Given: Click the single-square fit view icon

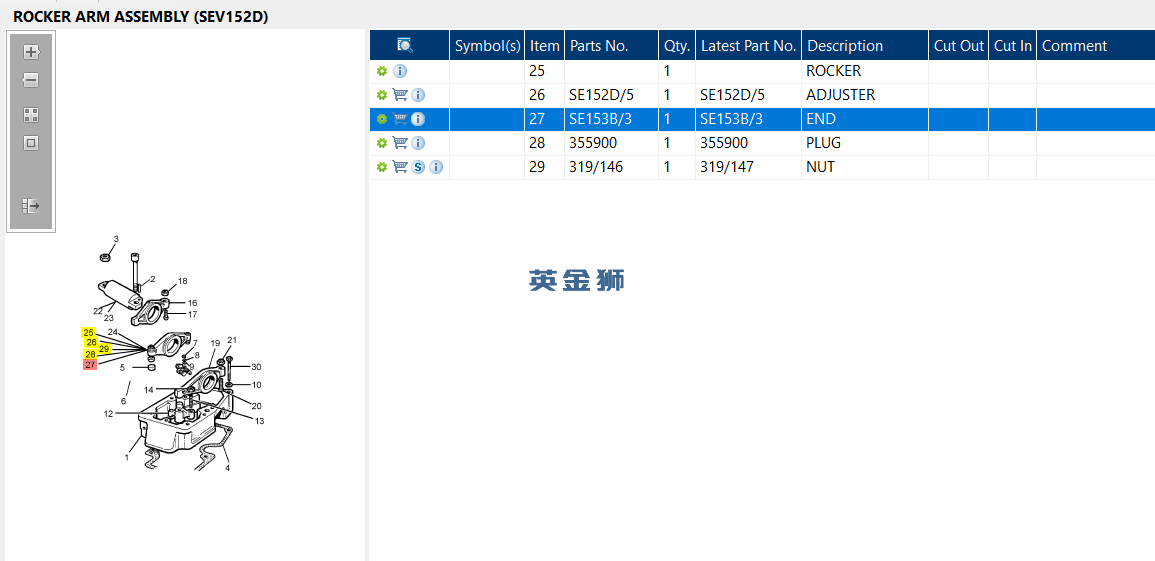Looking at the screenshot, I should tap(31, 143).
